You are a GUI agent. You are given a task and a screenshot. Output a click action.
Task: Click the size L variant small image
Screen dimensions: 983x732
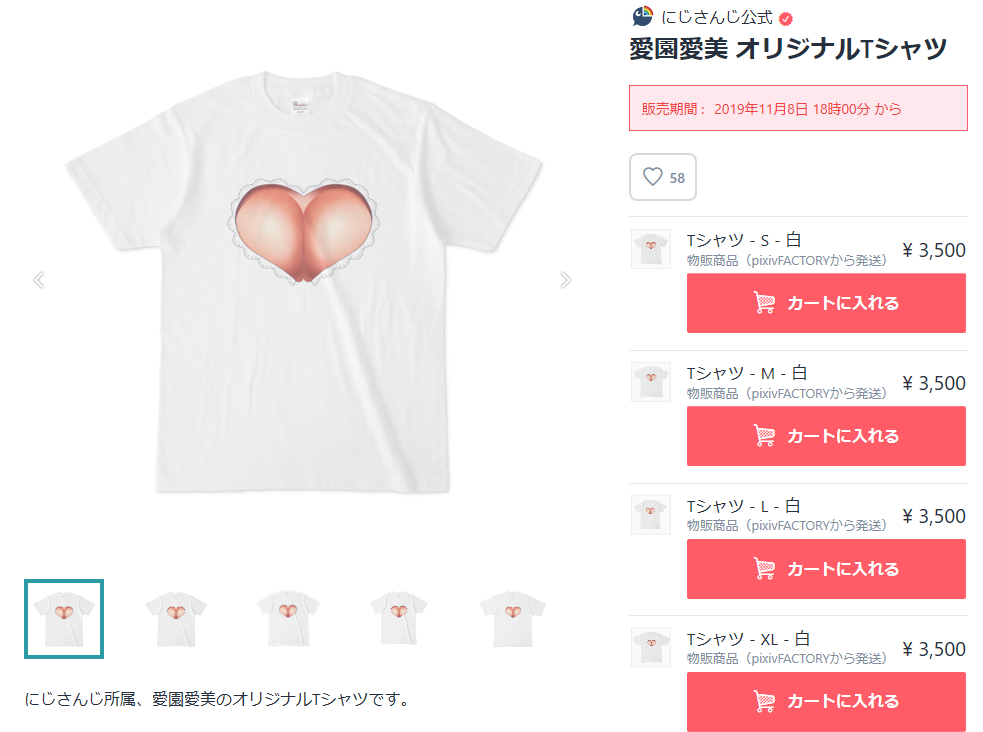click(x=651, y=515)
